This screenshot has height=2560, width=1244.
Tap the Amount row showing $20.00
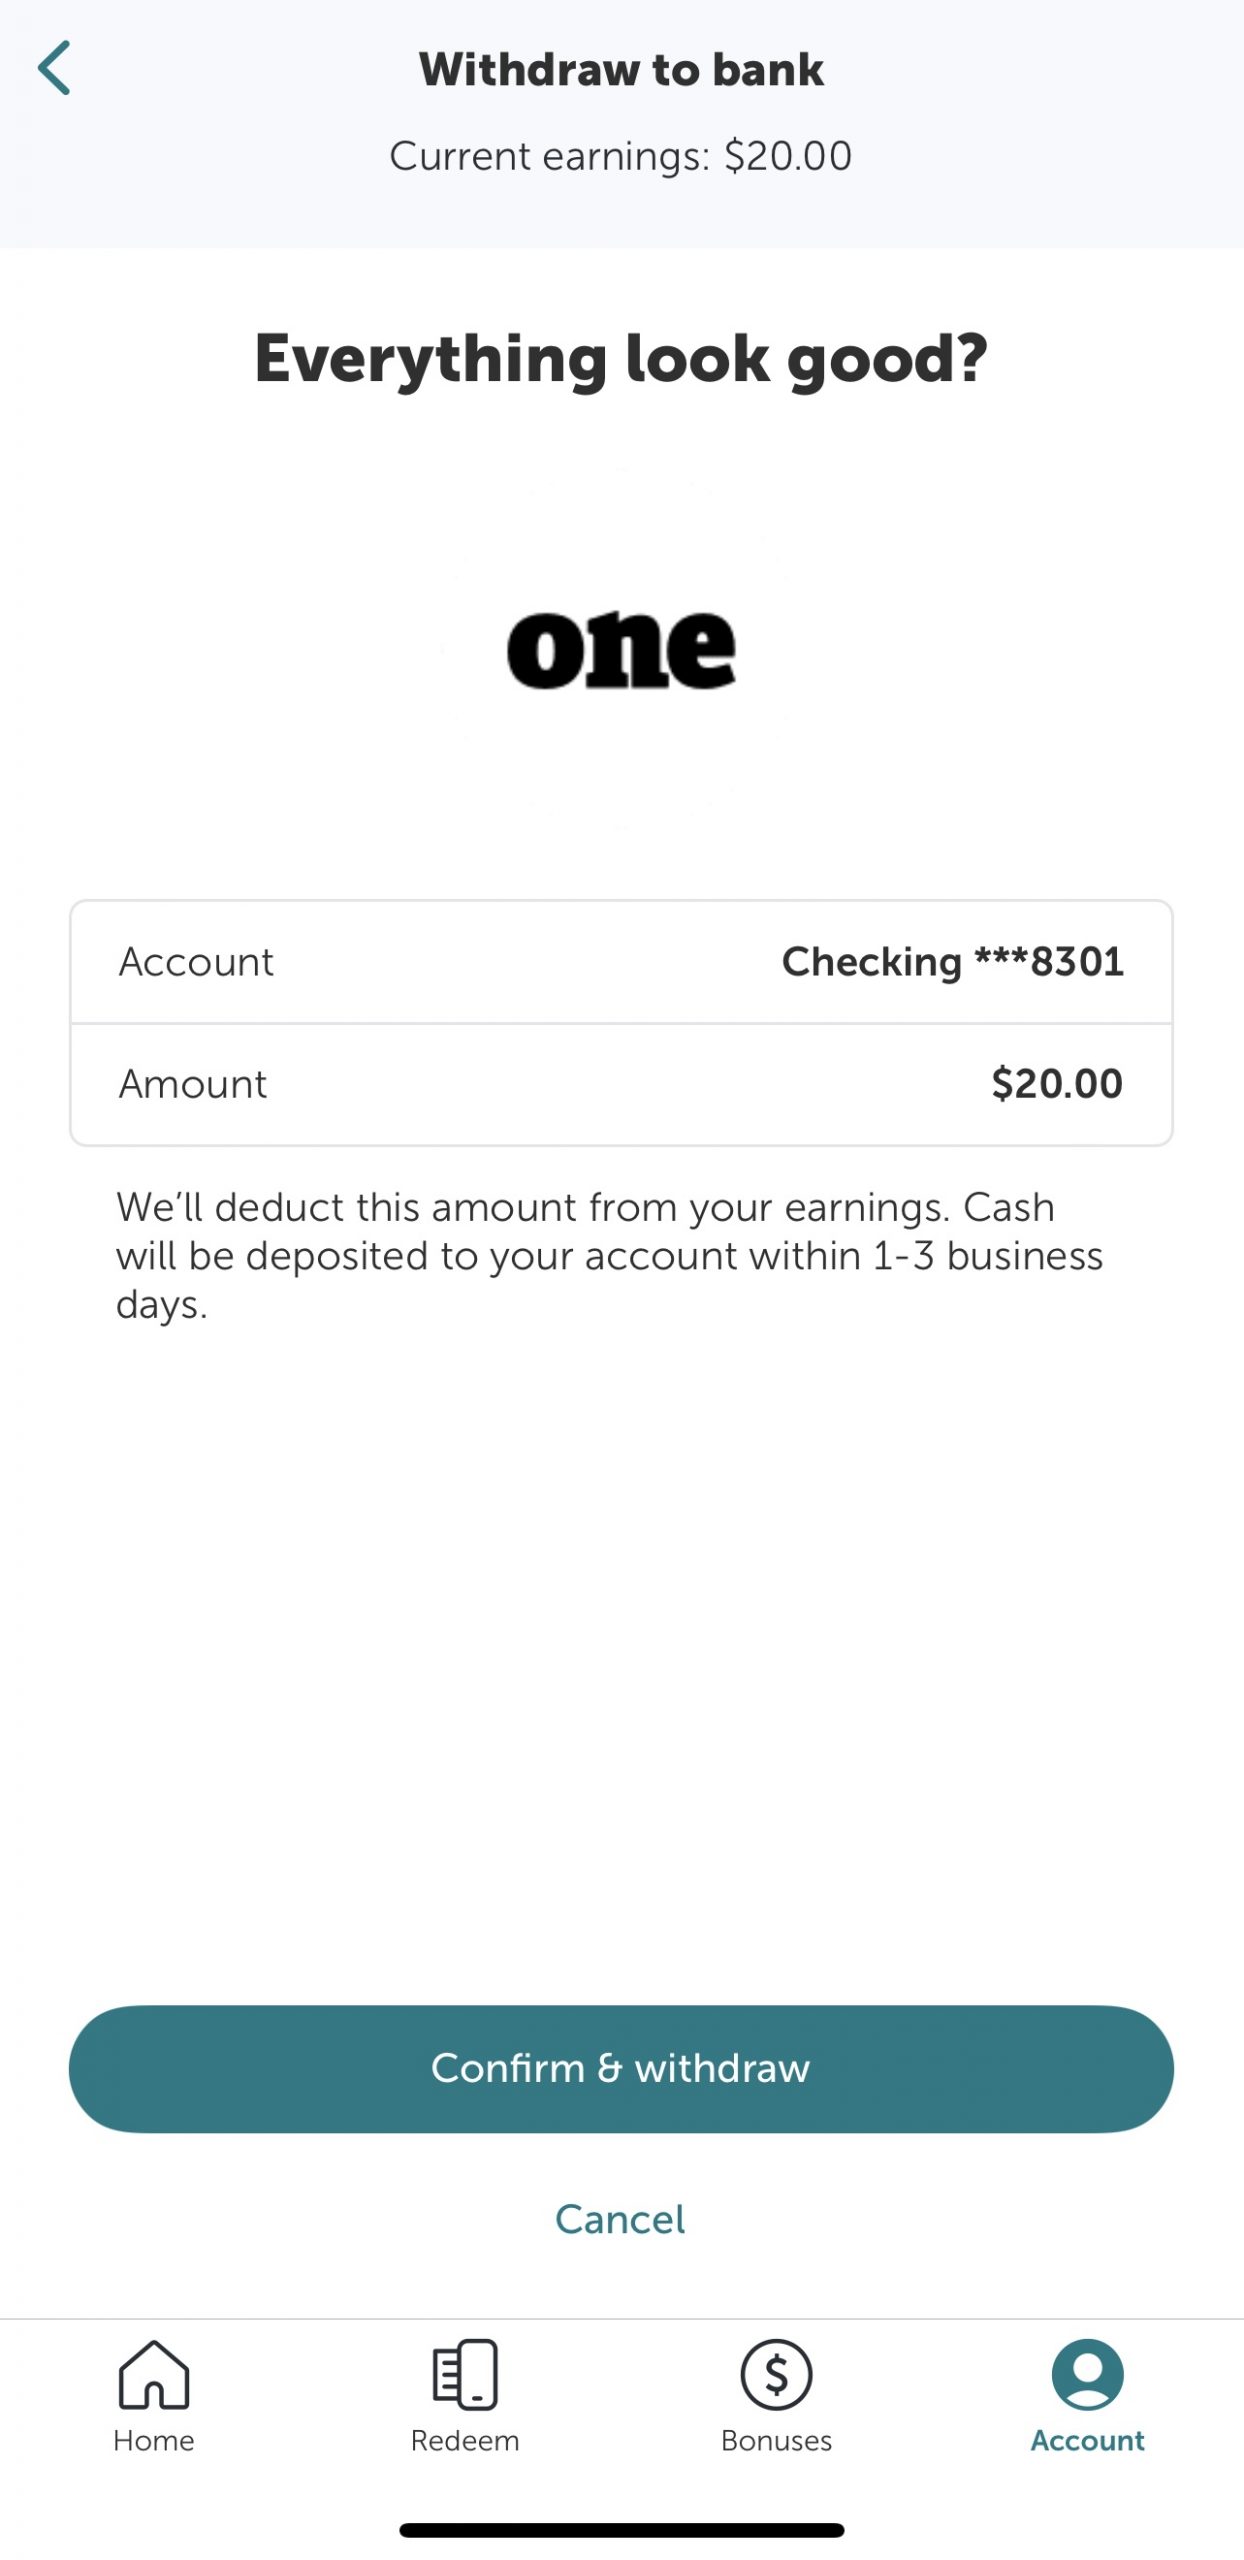(620, 1085)
